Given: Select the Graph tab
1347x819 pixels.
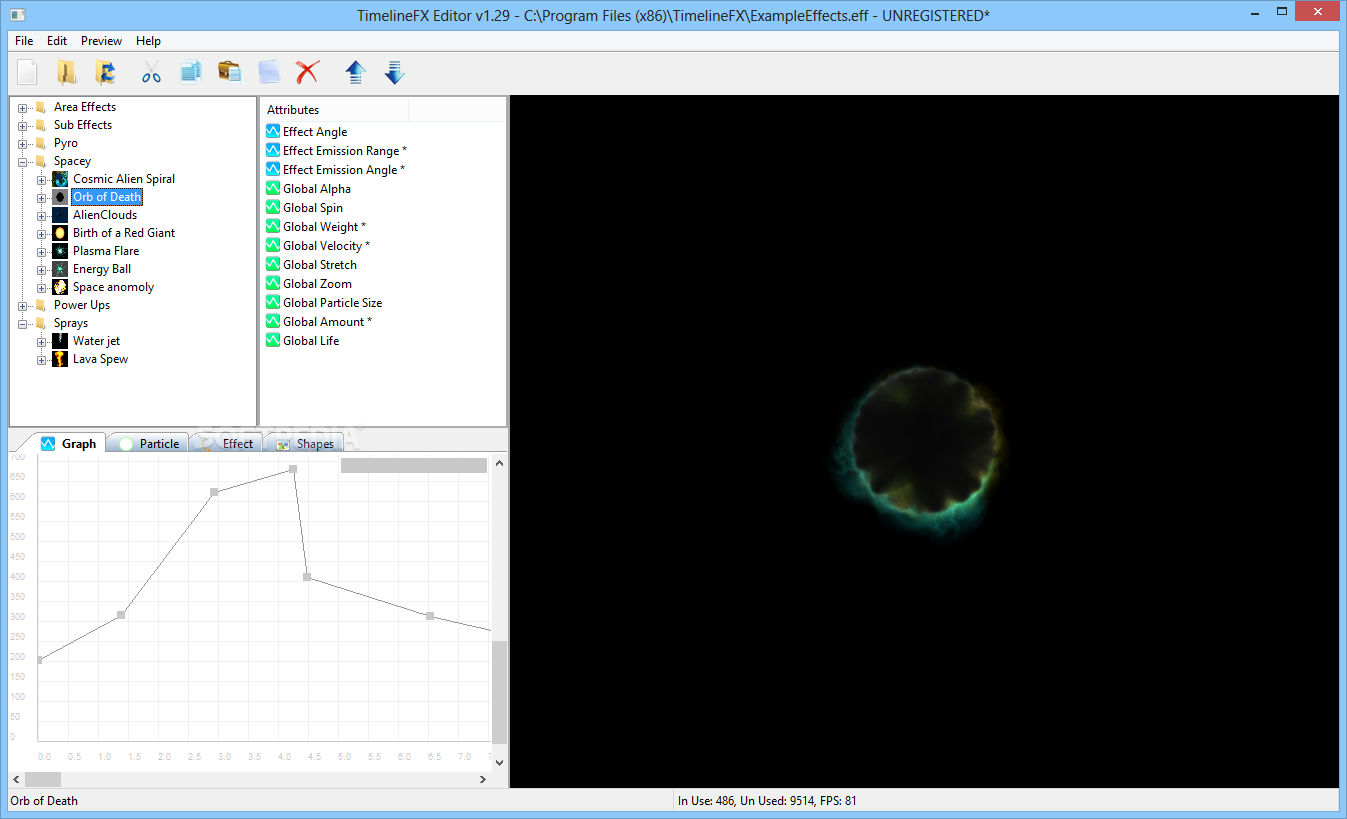Looking at the screenshot, I should coord(70,443).
